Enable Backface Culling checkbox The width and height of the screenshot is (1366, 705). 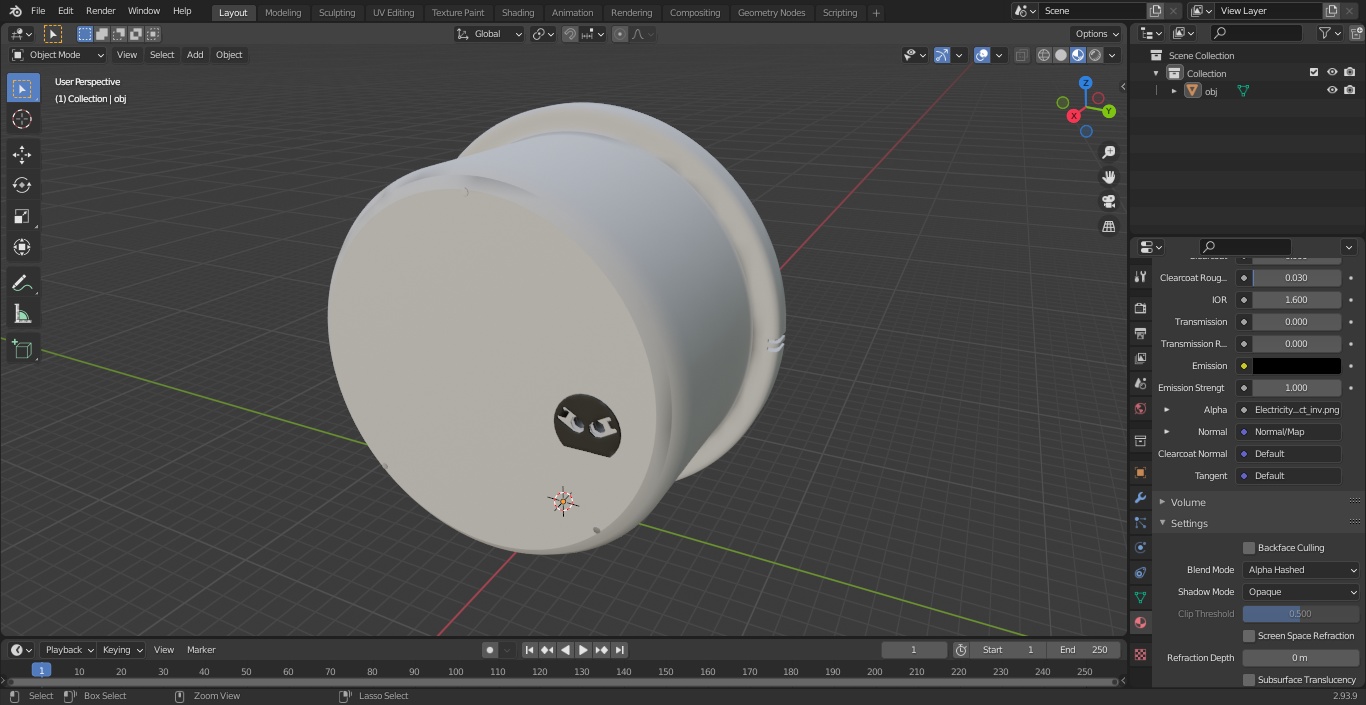[x=1249, y=548]
